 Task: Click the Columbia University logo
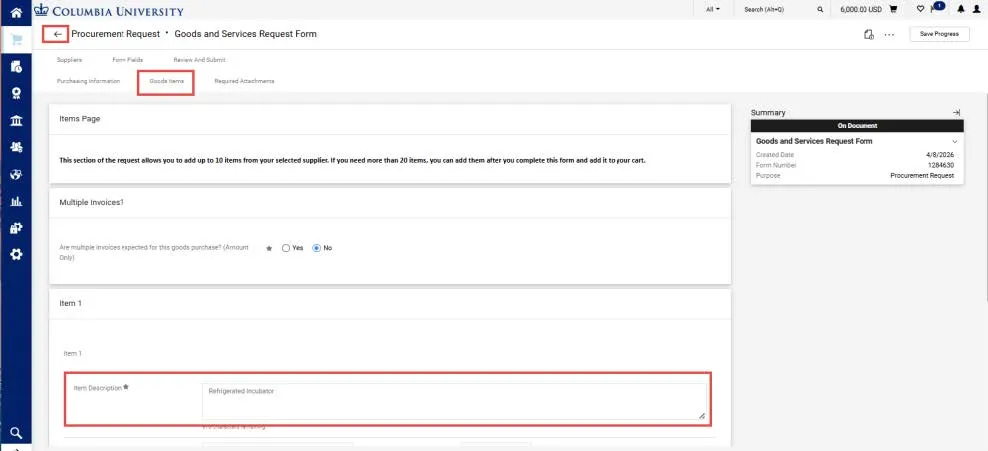[109, 10]
